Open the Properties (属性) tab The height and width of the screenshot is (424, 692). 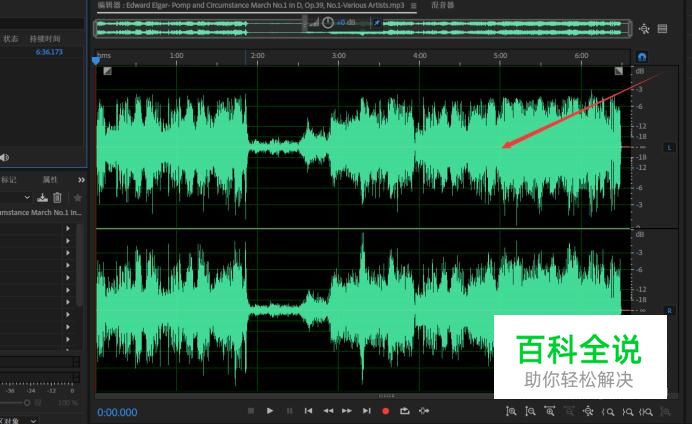point(50,180)
